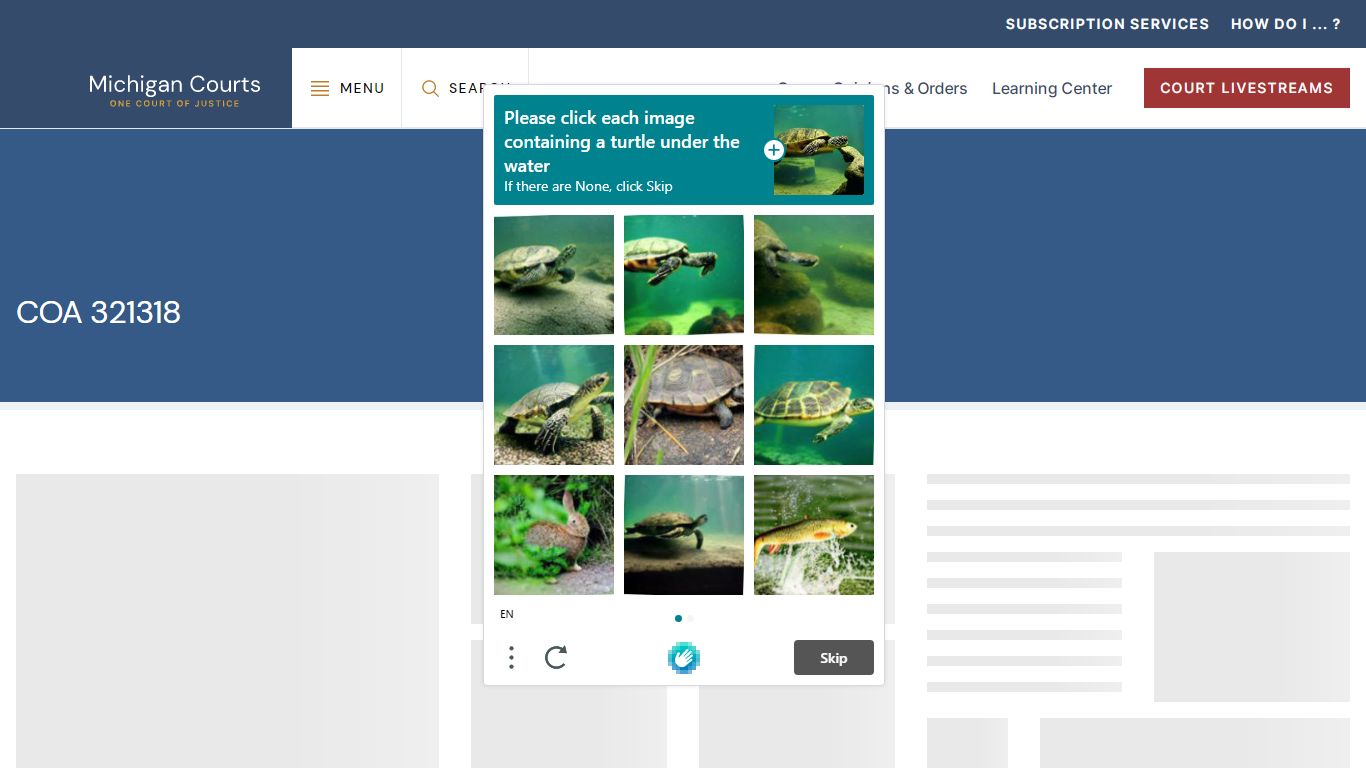Select bottom-middle dark turtle underwater tile

click(x=684, y=535)
